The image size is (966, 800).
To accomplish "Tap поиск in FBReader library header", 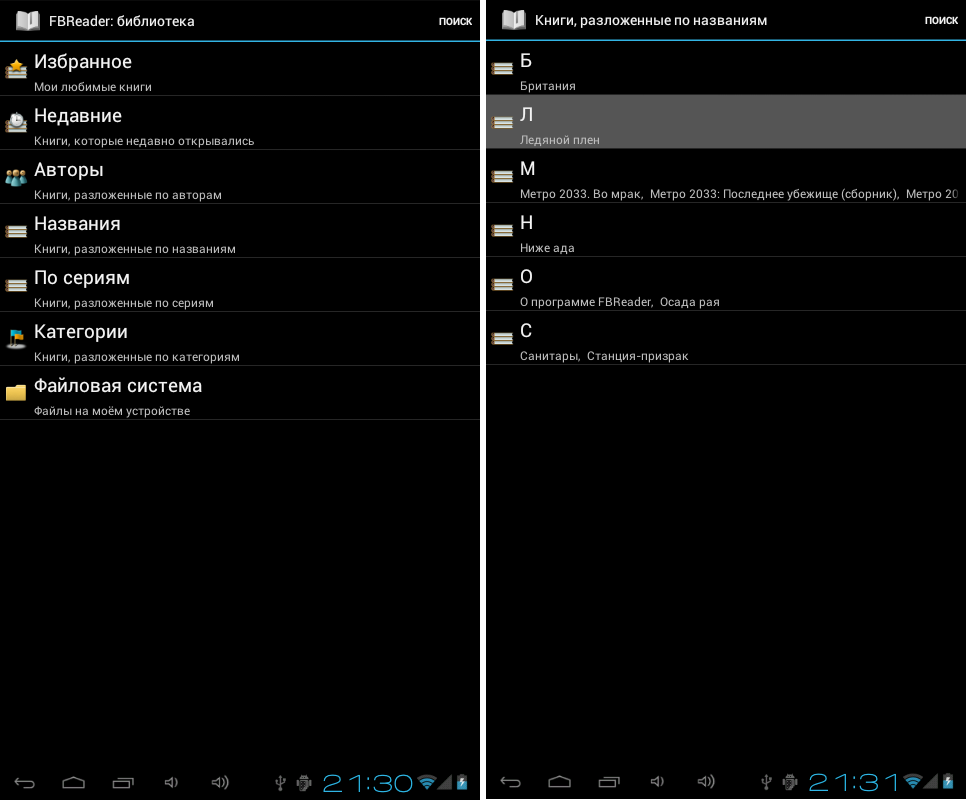I will coord(455,21).
